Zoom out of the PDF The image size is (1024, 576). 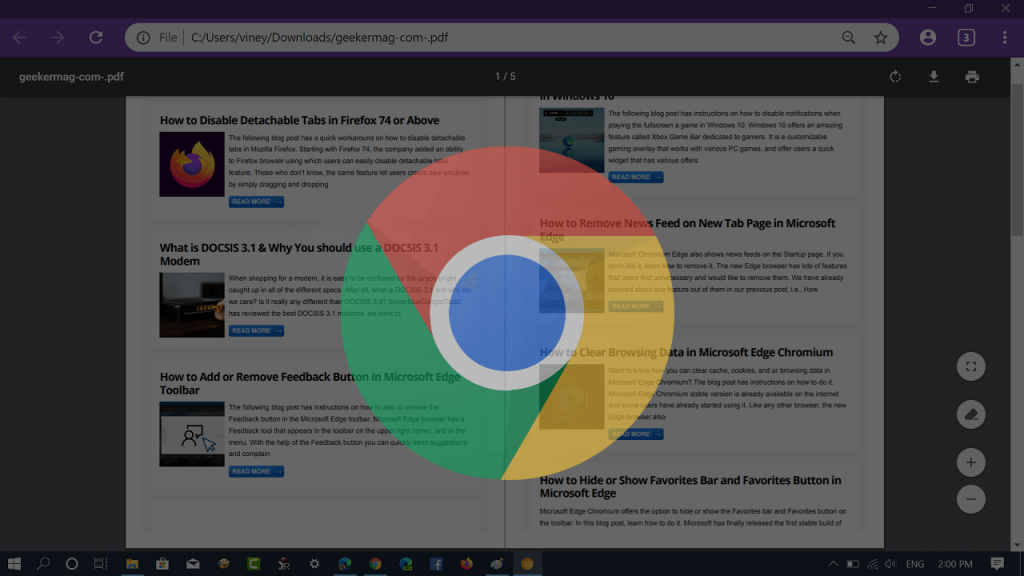971,500
